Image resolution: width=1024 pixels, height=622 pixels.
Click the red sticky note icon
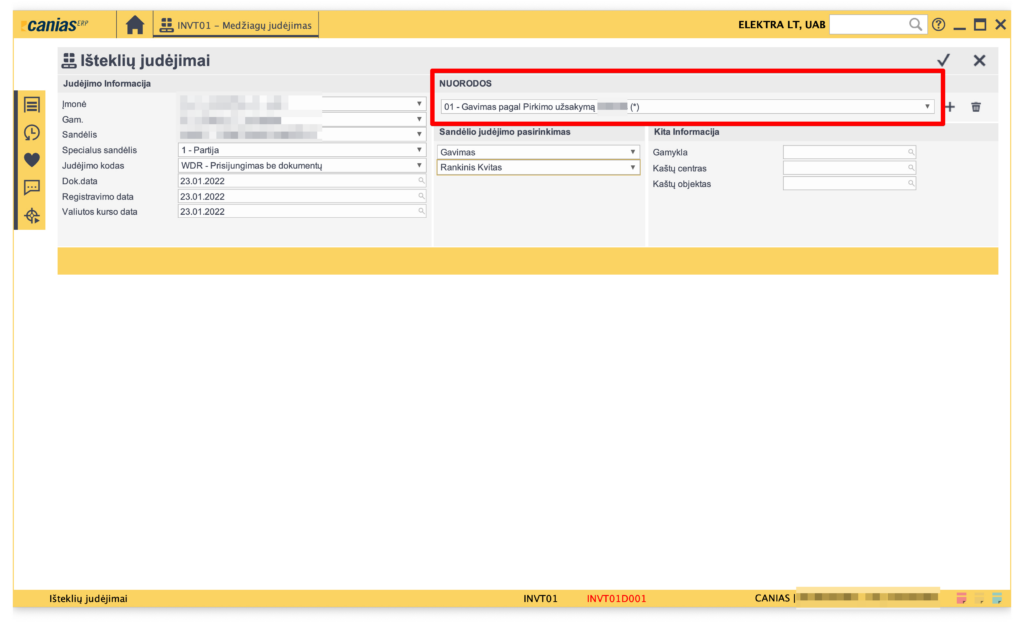(x=961, y=598)
